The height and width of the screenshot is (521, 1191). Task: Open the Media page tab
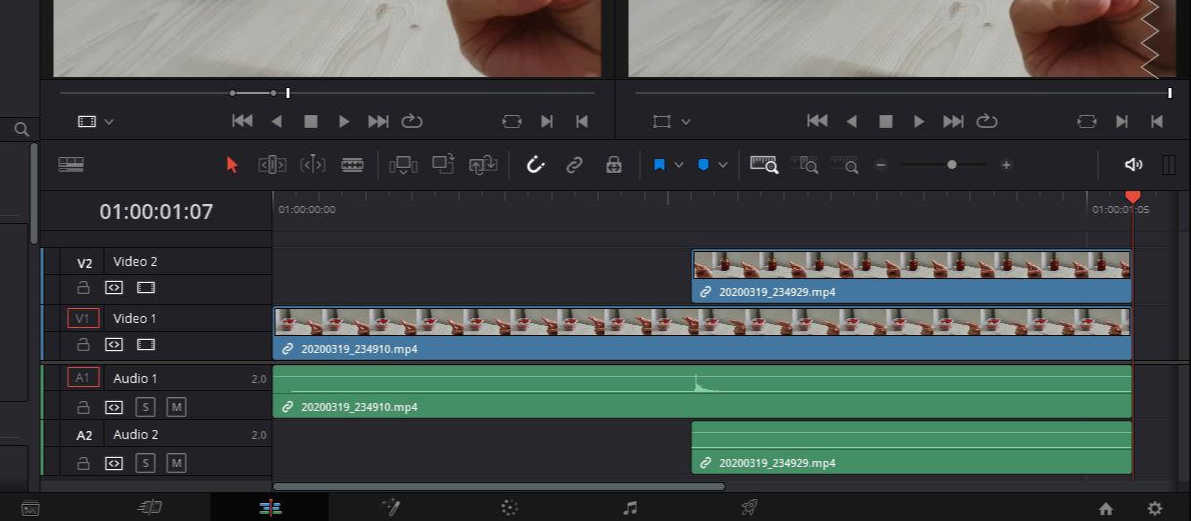coord(30,508)
